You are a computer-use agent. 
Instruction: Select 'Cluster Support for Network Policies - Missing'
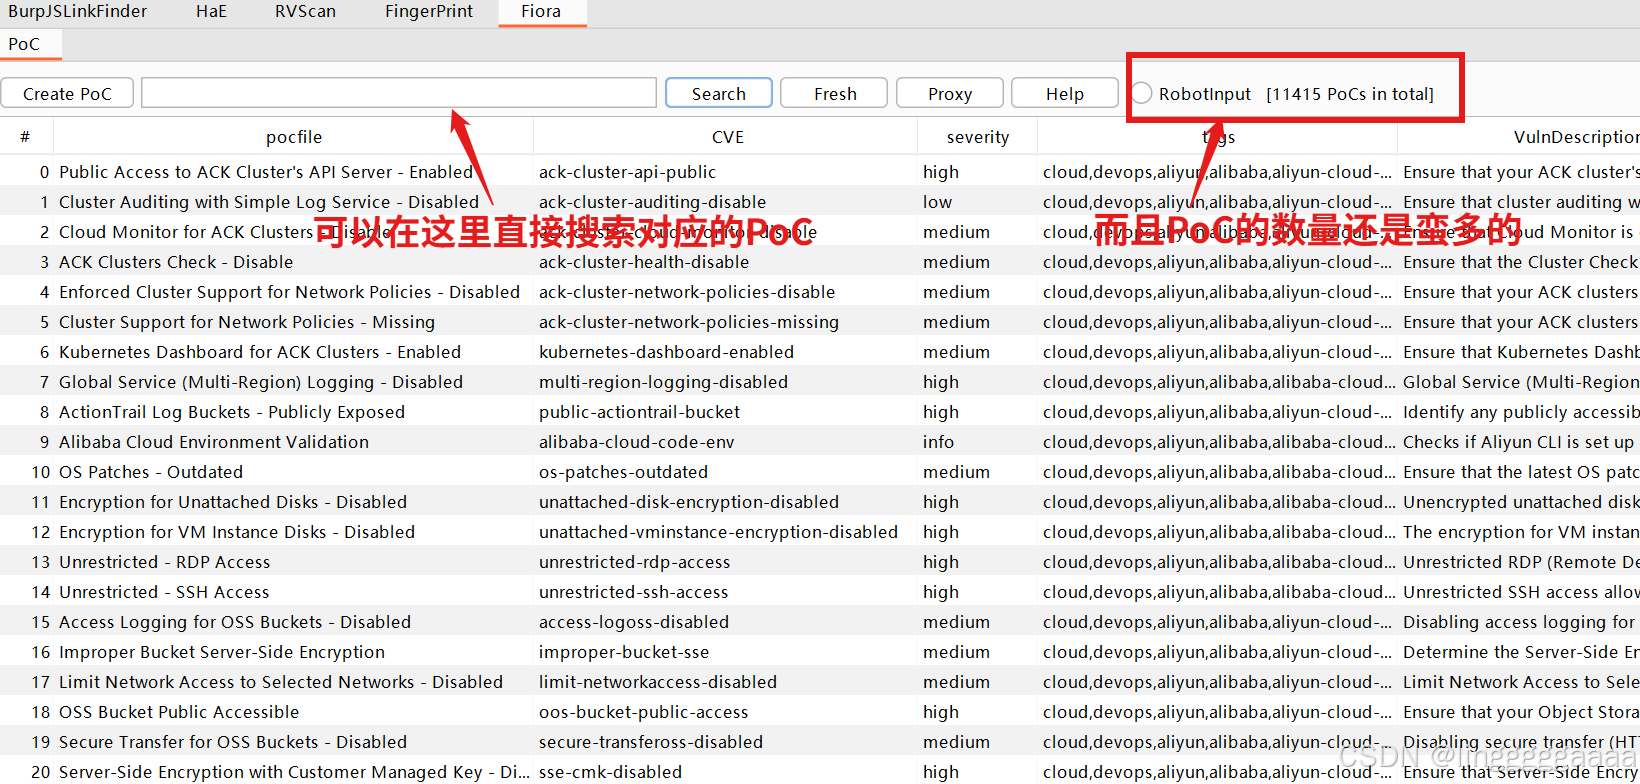[x=820, y=322]
